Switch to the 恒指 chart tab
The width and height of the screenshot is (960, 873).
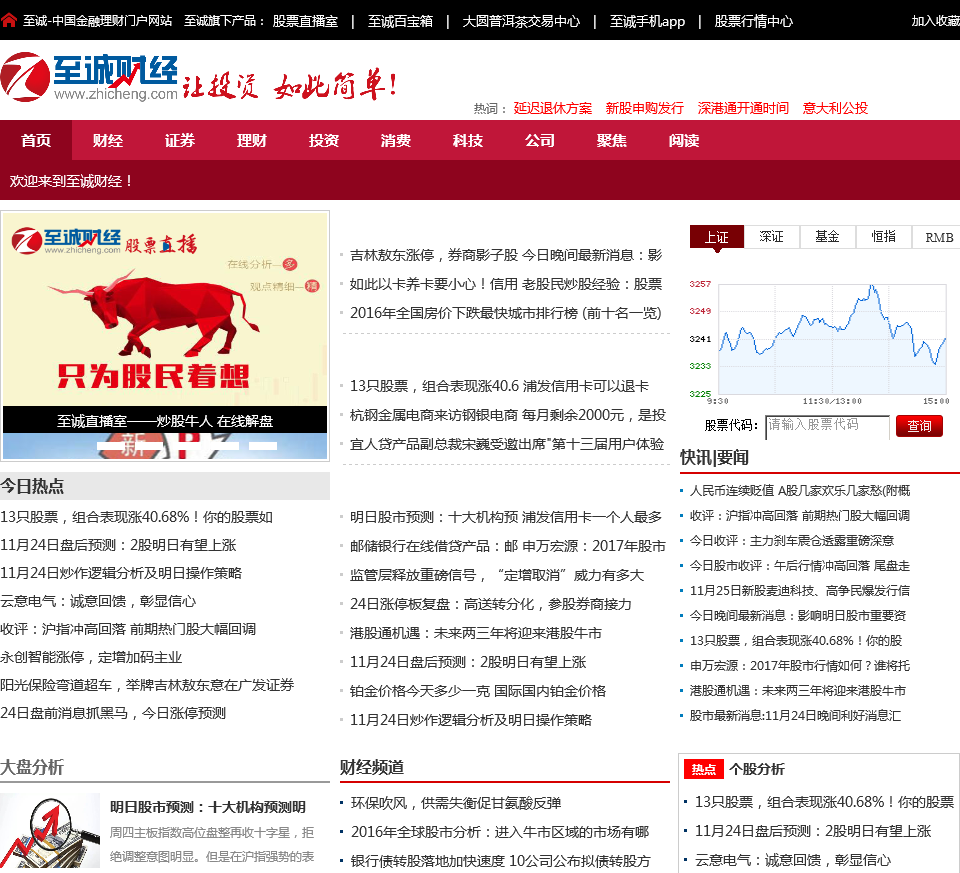click(883, 237)
